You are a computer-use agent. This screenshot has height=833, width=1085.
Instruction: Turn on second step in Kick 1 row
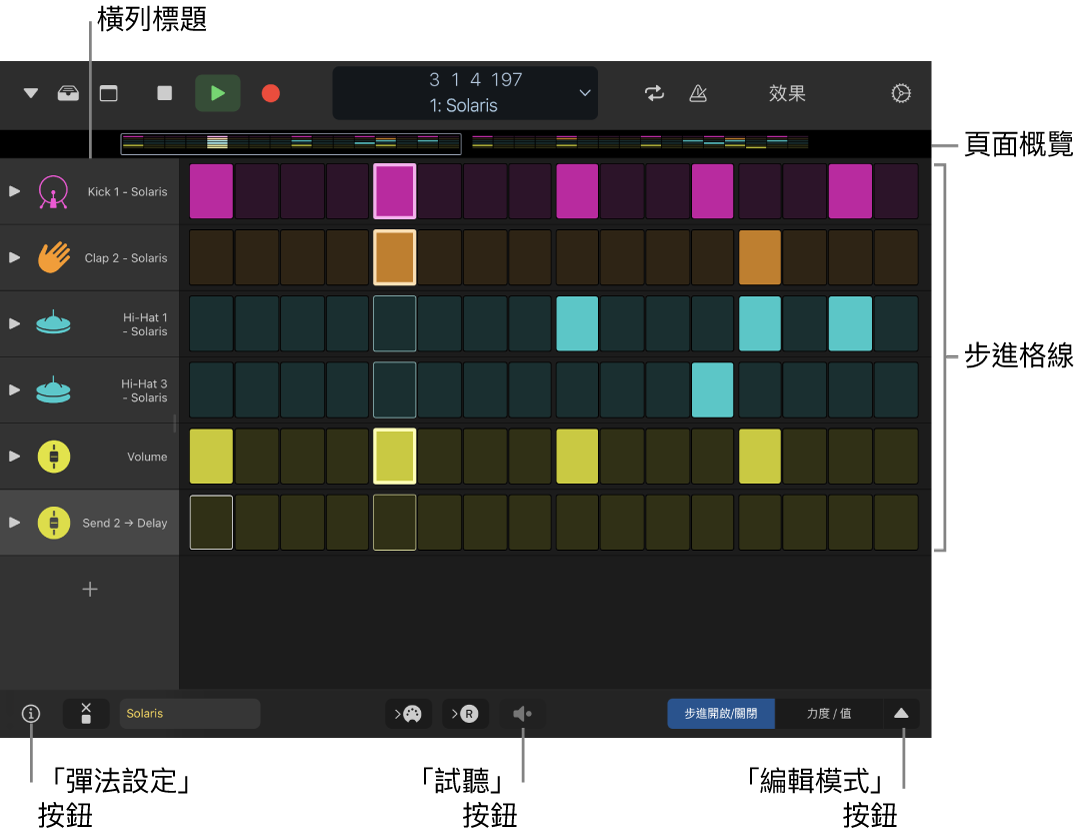coord(257,192)
